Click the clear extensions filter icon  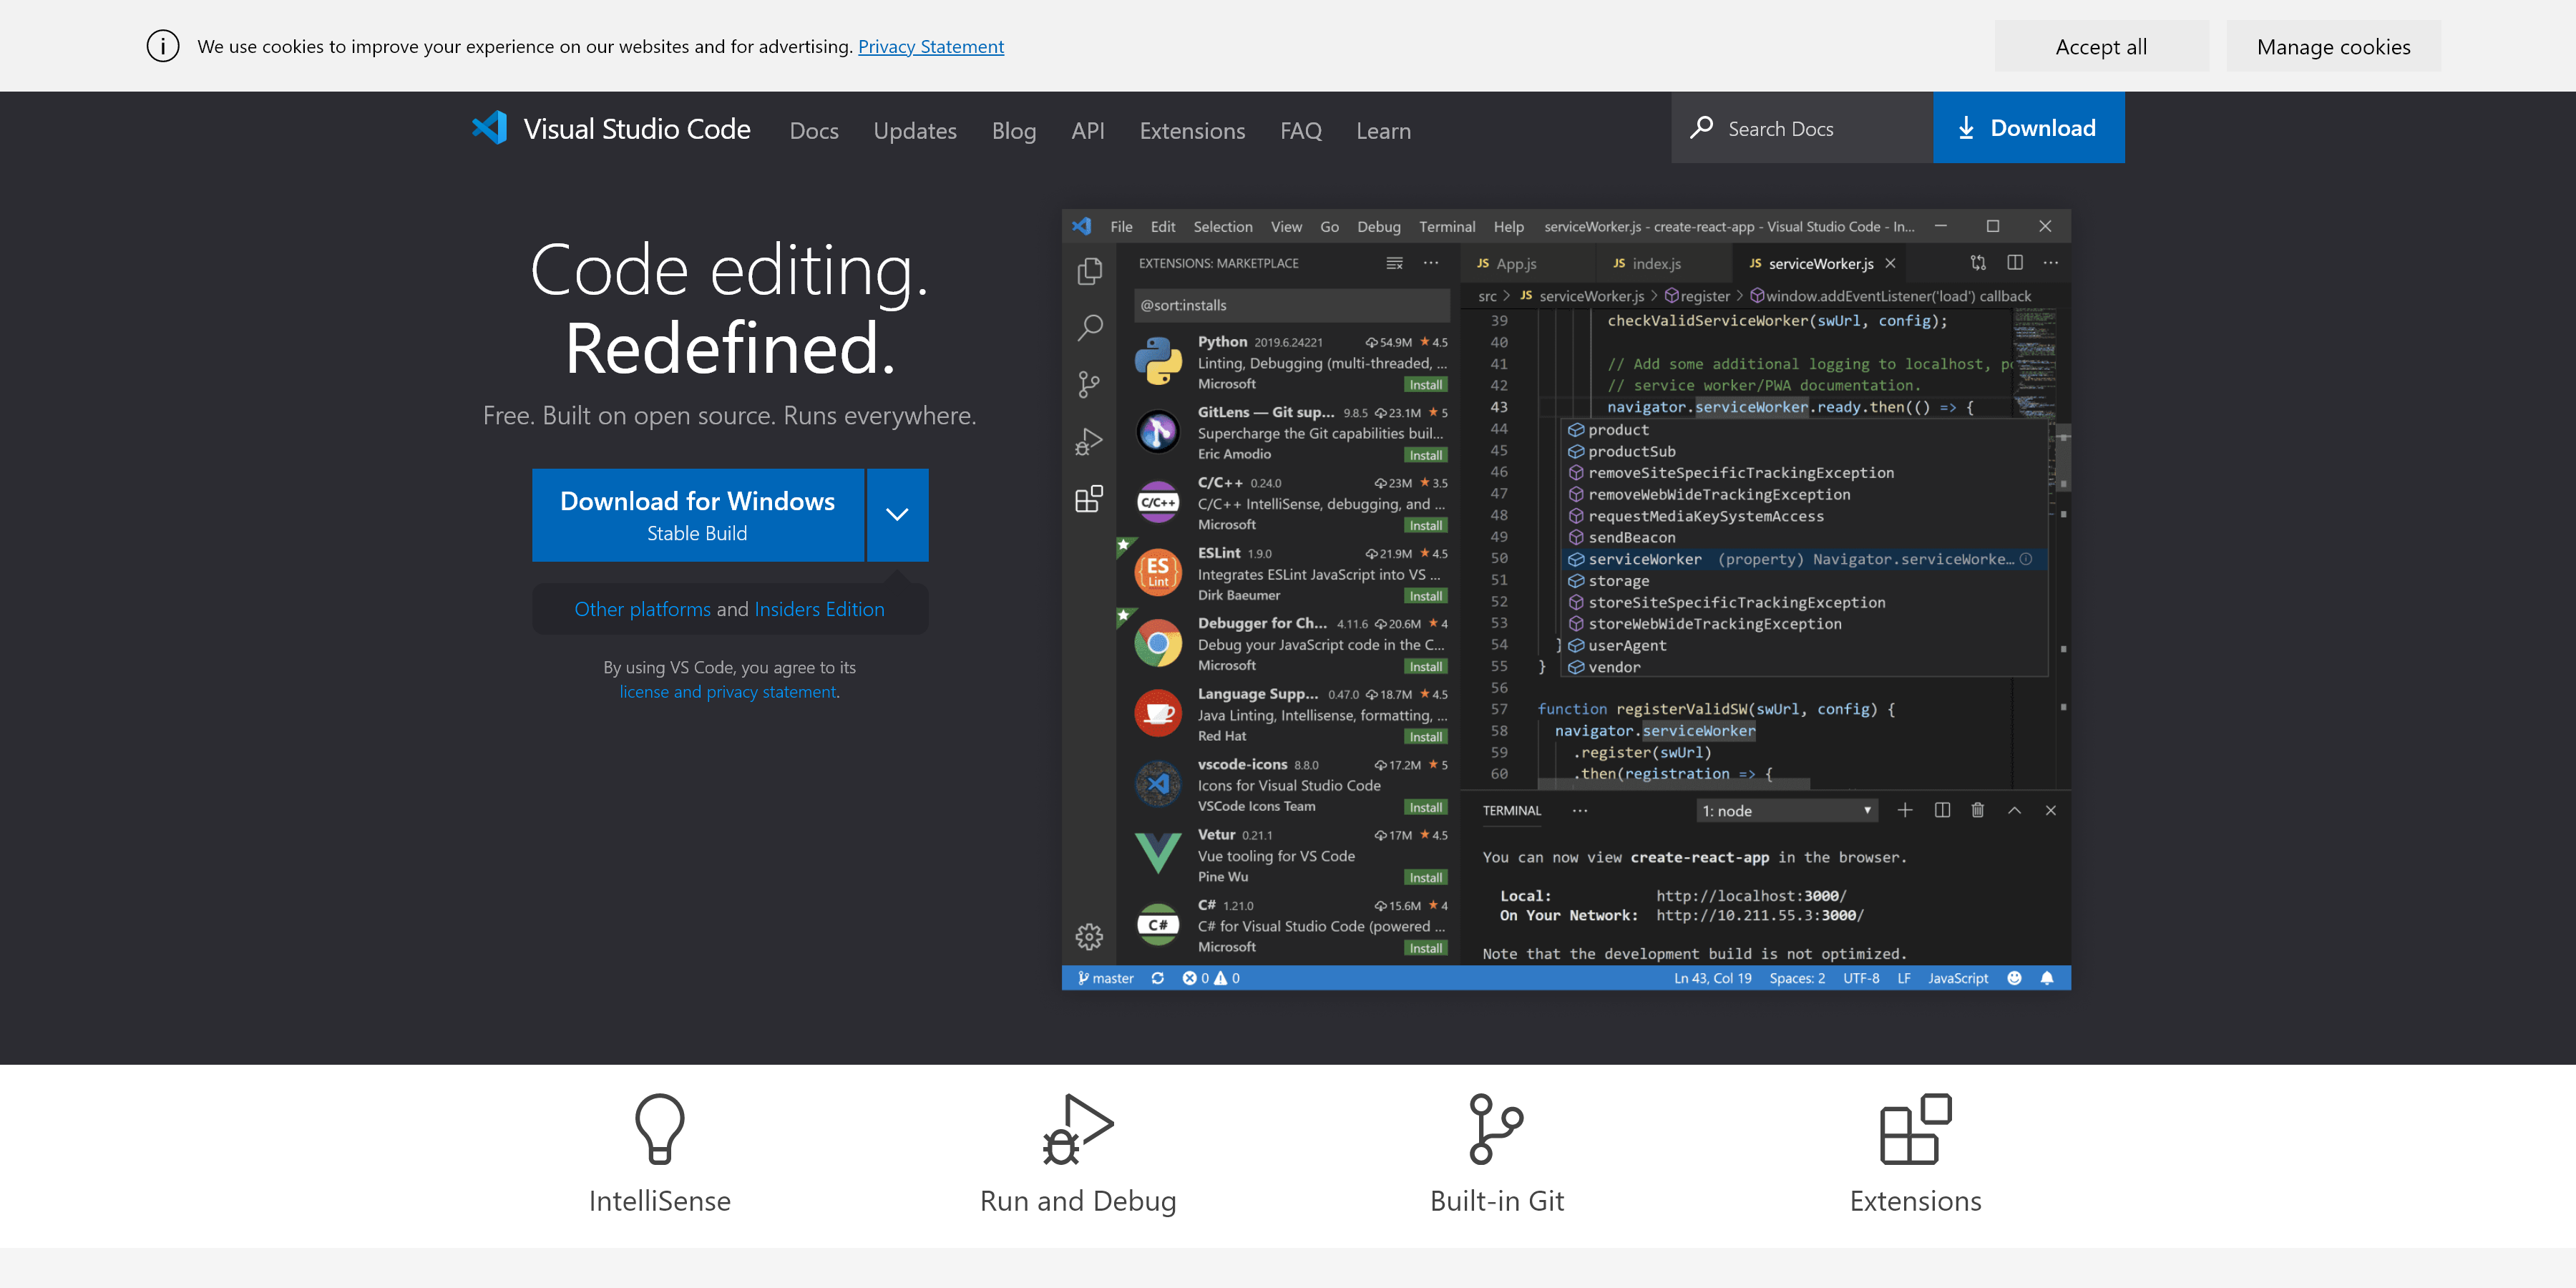[x=1394, y=263]
